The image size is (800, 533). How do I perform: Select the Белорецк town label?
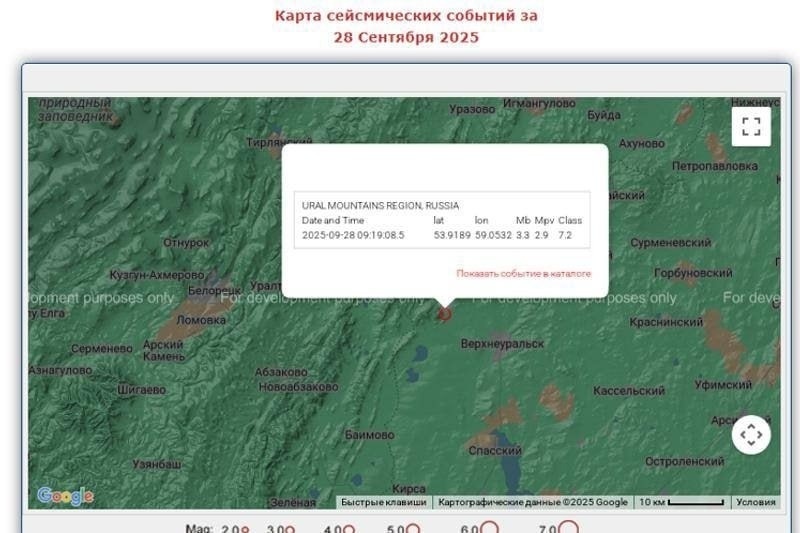click(214, 291)
